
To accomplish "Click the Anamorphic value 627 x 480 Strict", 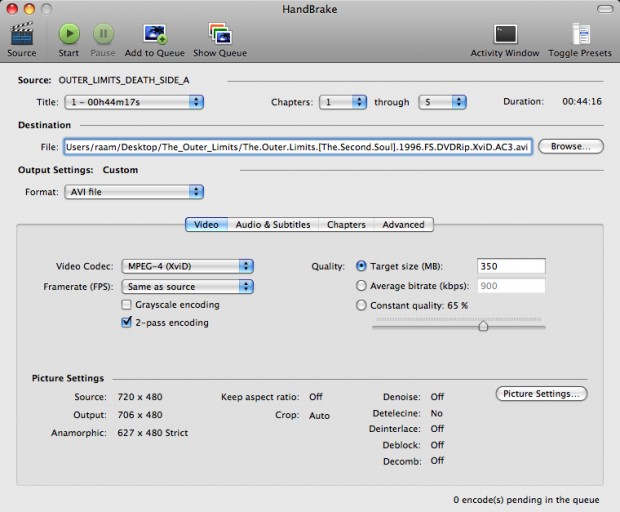I will [153, 433].
